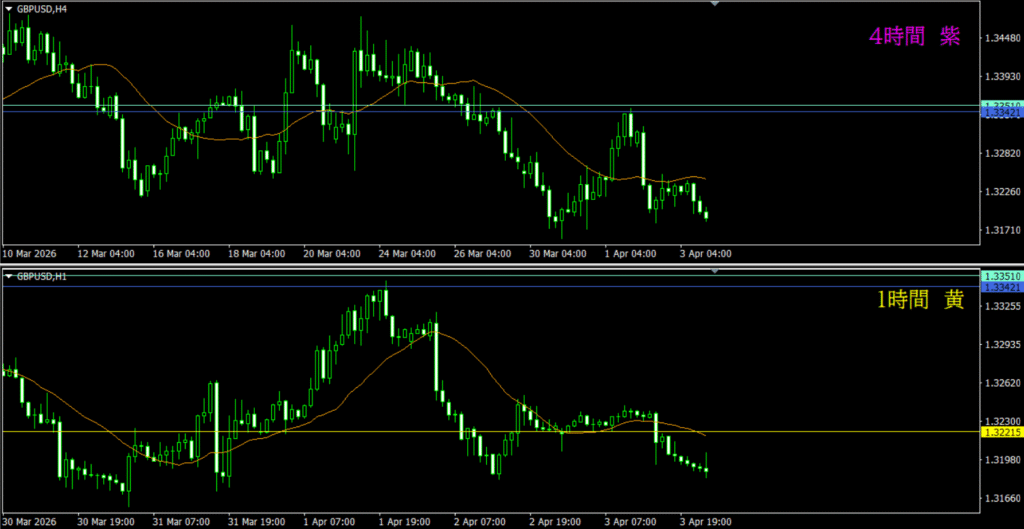
Task: Select the yellow 1時間 黄 text label
Action: click(x=920, y=299)
